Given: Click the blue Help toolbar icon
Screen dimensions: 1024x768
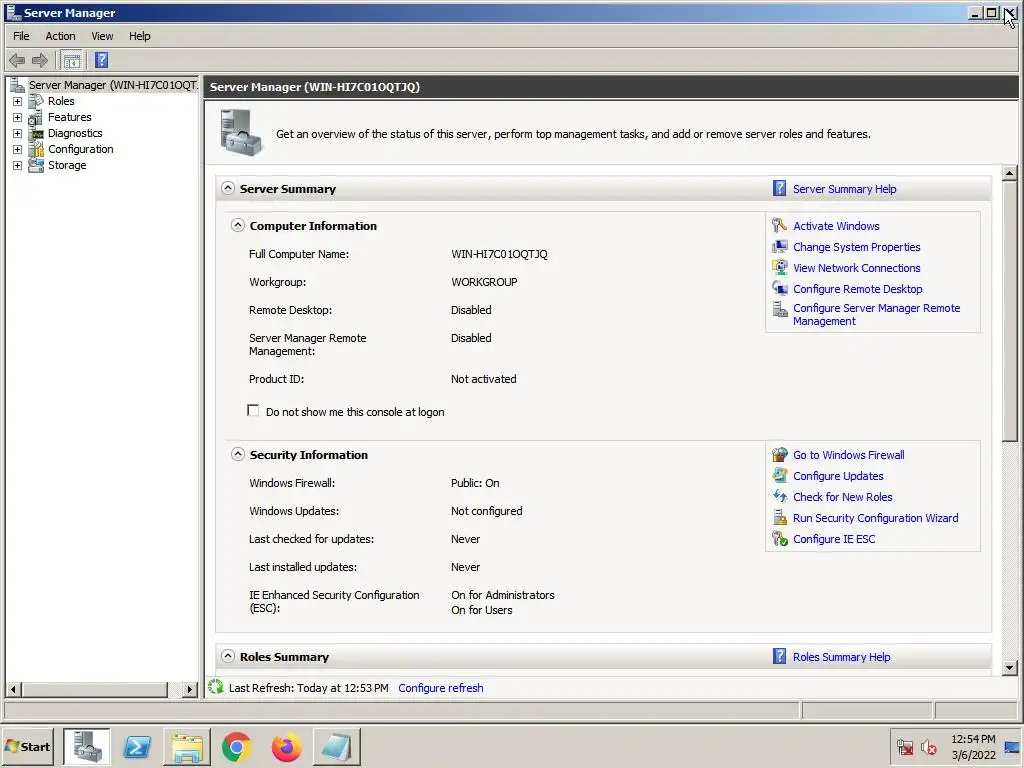Looking at the screenshot, I should 101,61.
